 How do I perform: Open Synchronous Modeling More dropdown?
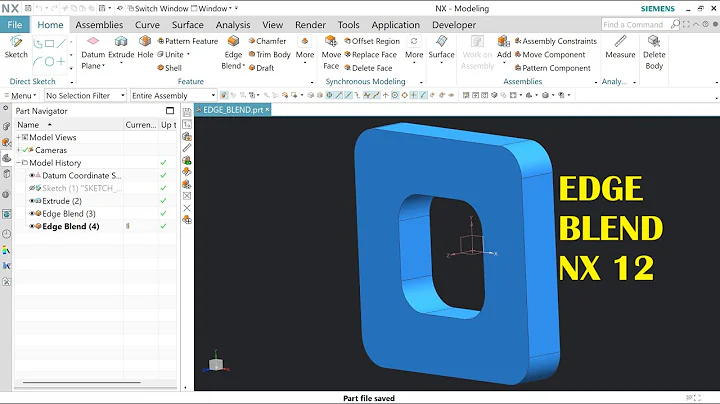[414, 48]
